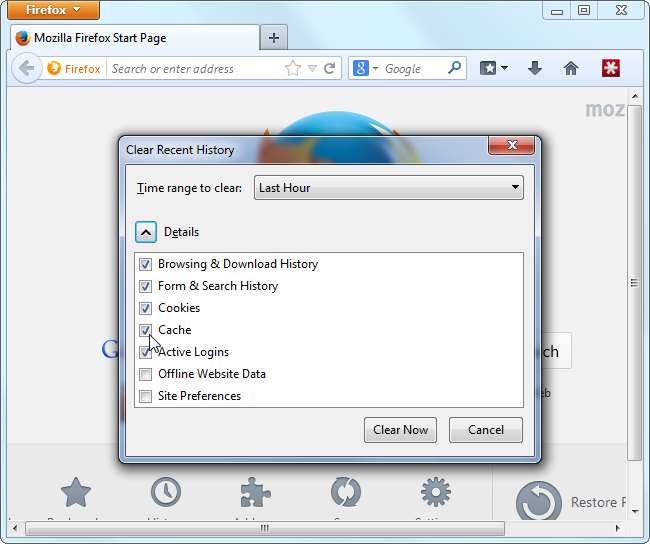Enable Site Preferences checkbox

(145, 396)
